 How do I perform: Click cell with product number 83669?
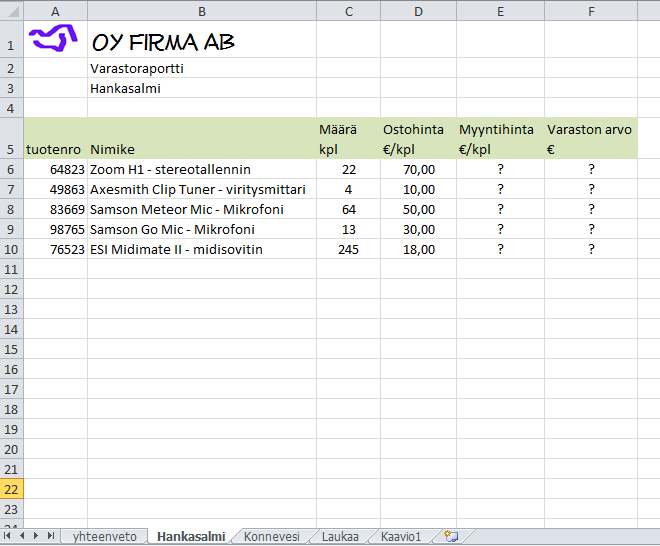click(x=56, y=209)
